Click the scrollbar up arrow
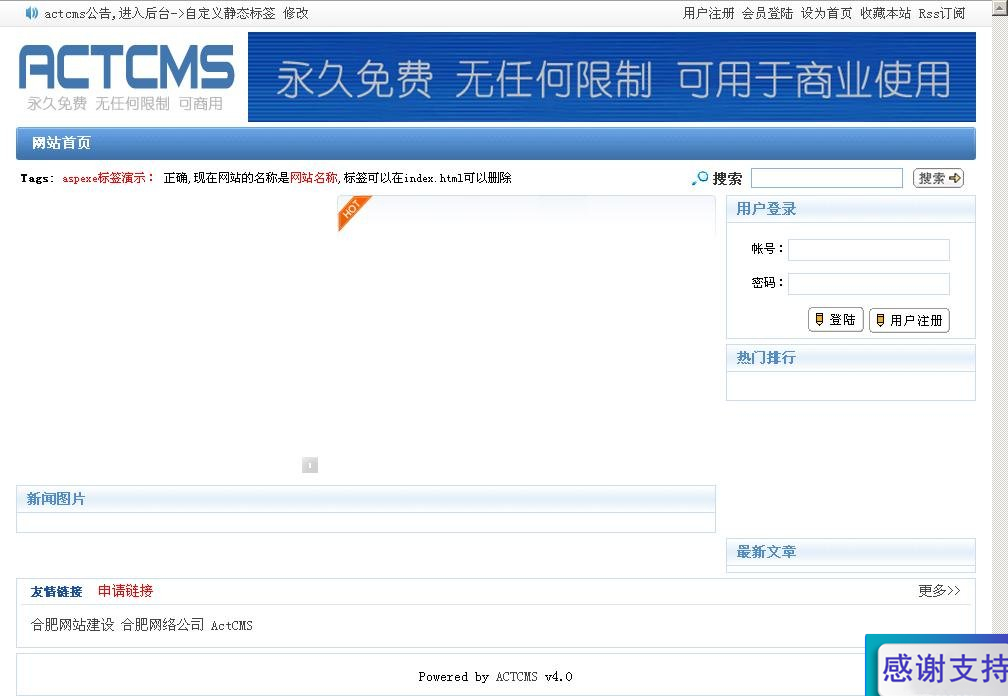The width and height of the screenshot is (1008, 696). click(x=1000, y=8)
